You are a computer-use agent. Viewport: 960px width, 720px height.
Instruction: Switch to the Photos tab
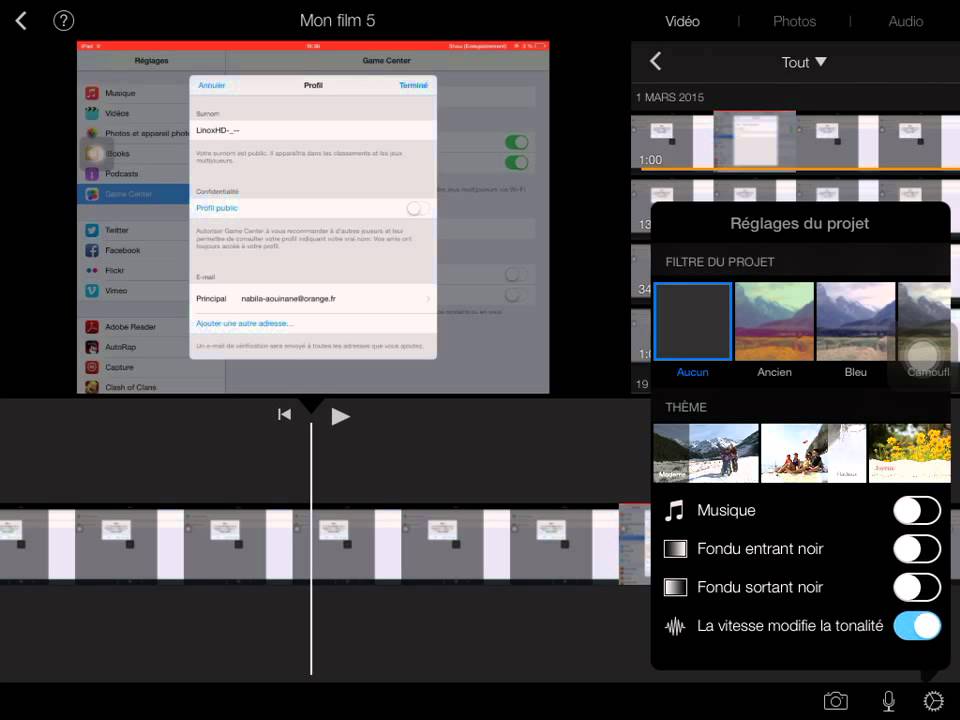click(794, 21)
